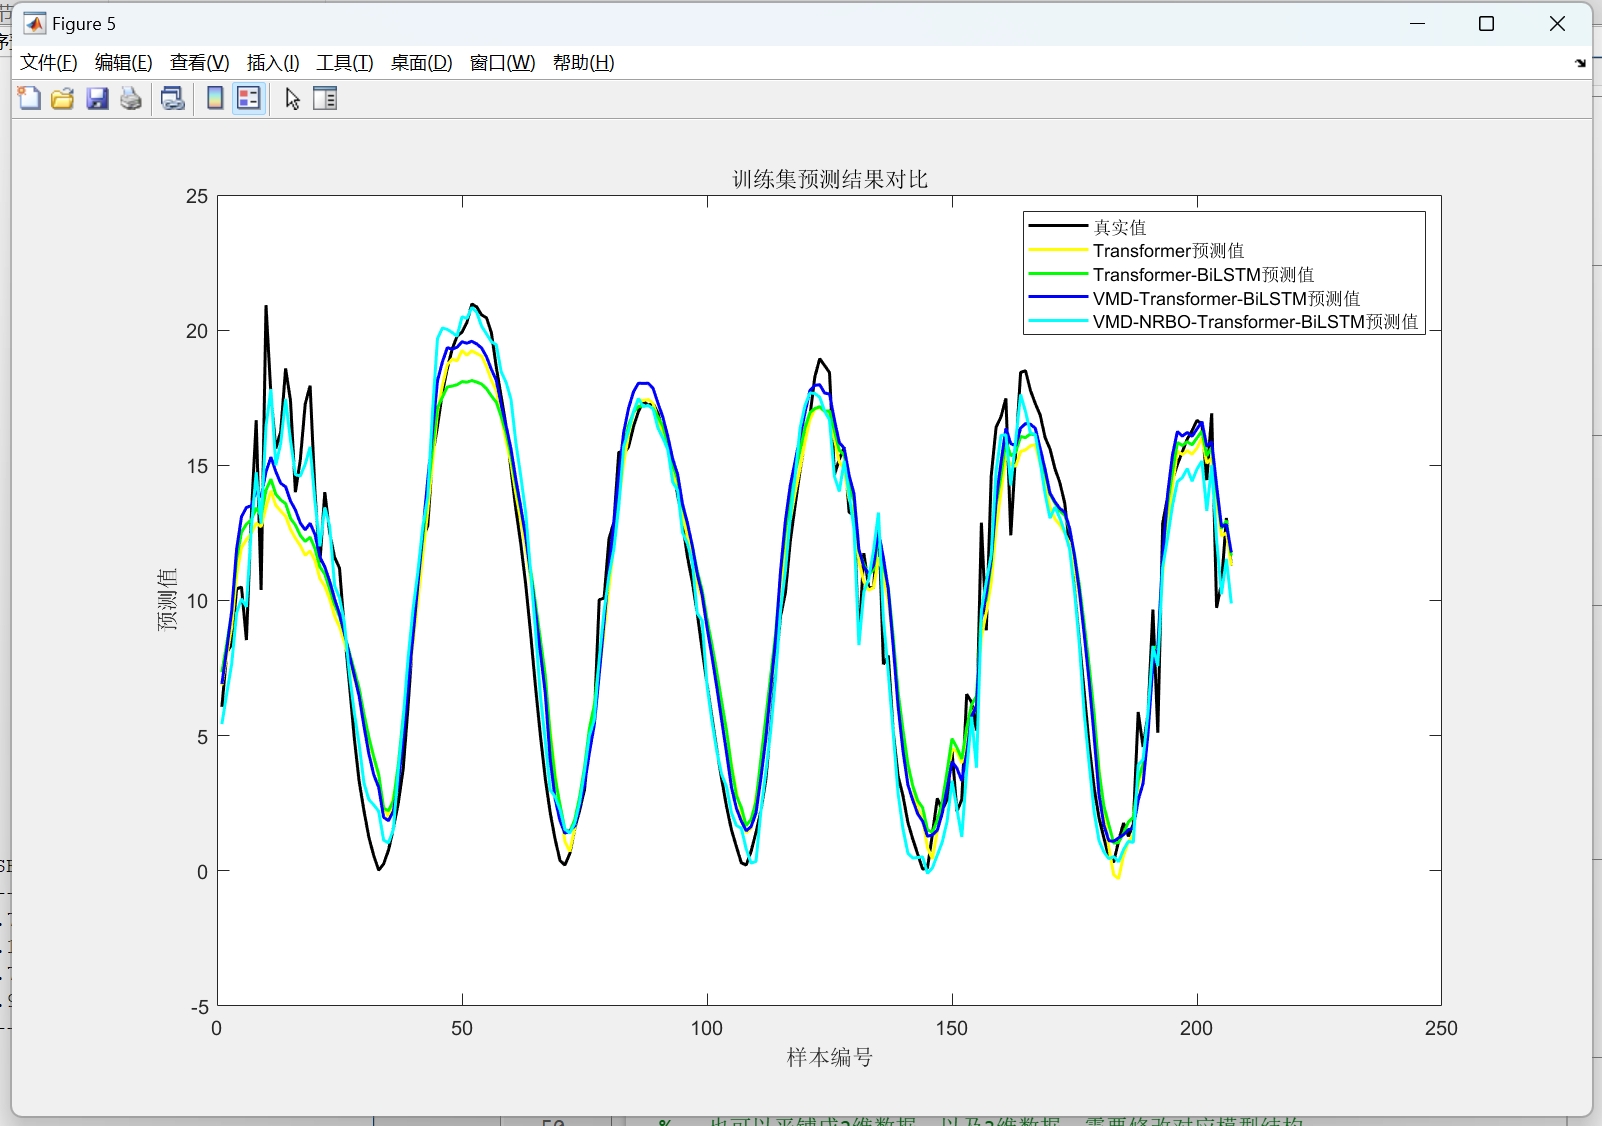Open the 编辑(E) menu
1602x1126 pixels.
[x=122, y=62]
